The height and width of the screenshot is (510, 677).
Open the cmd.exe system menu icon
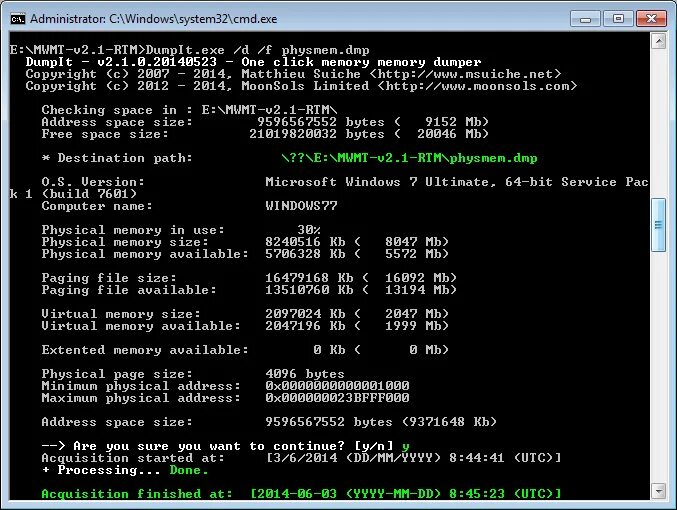pyautogui.click(x=18, y=19)
